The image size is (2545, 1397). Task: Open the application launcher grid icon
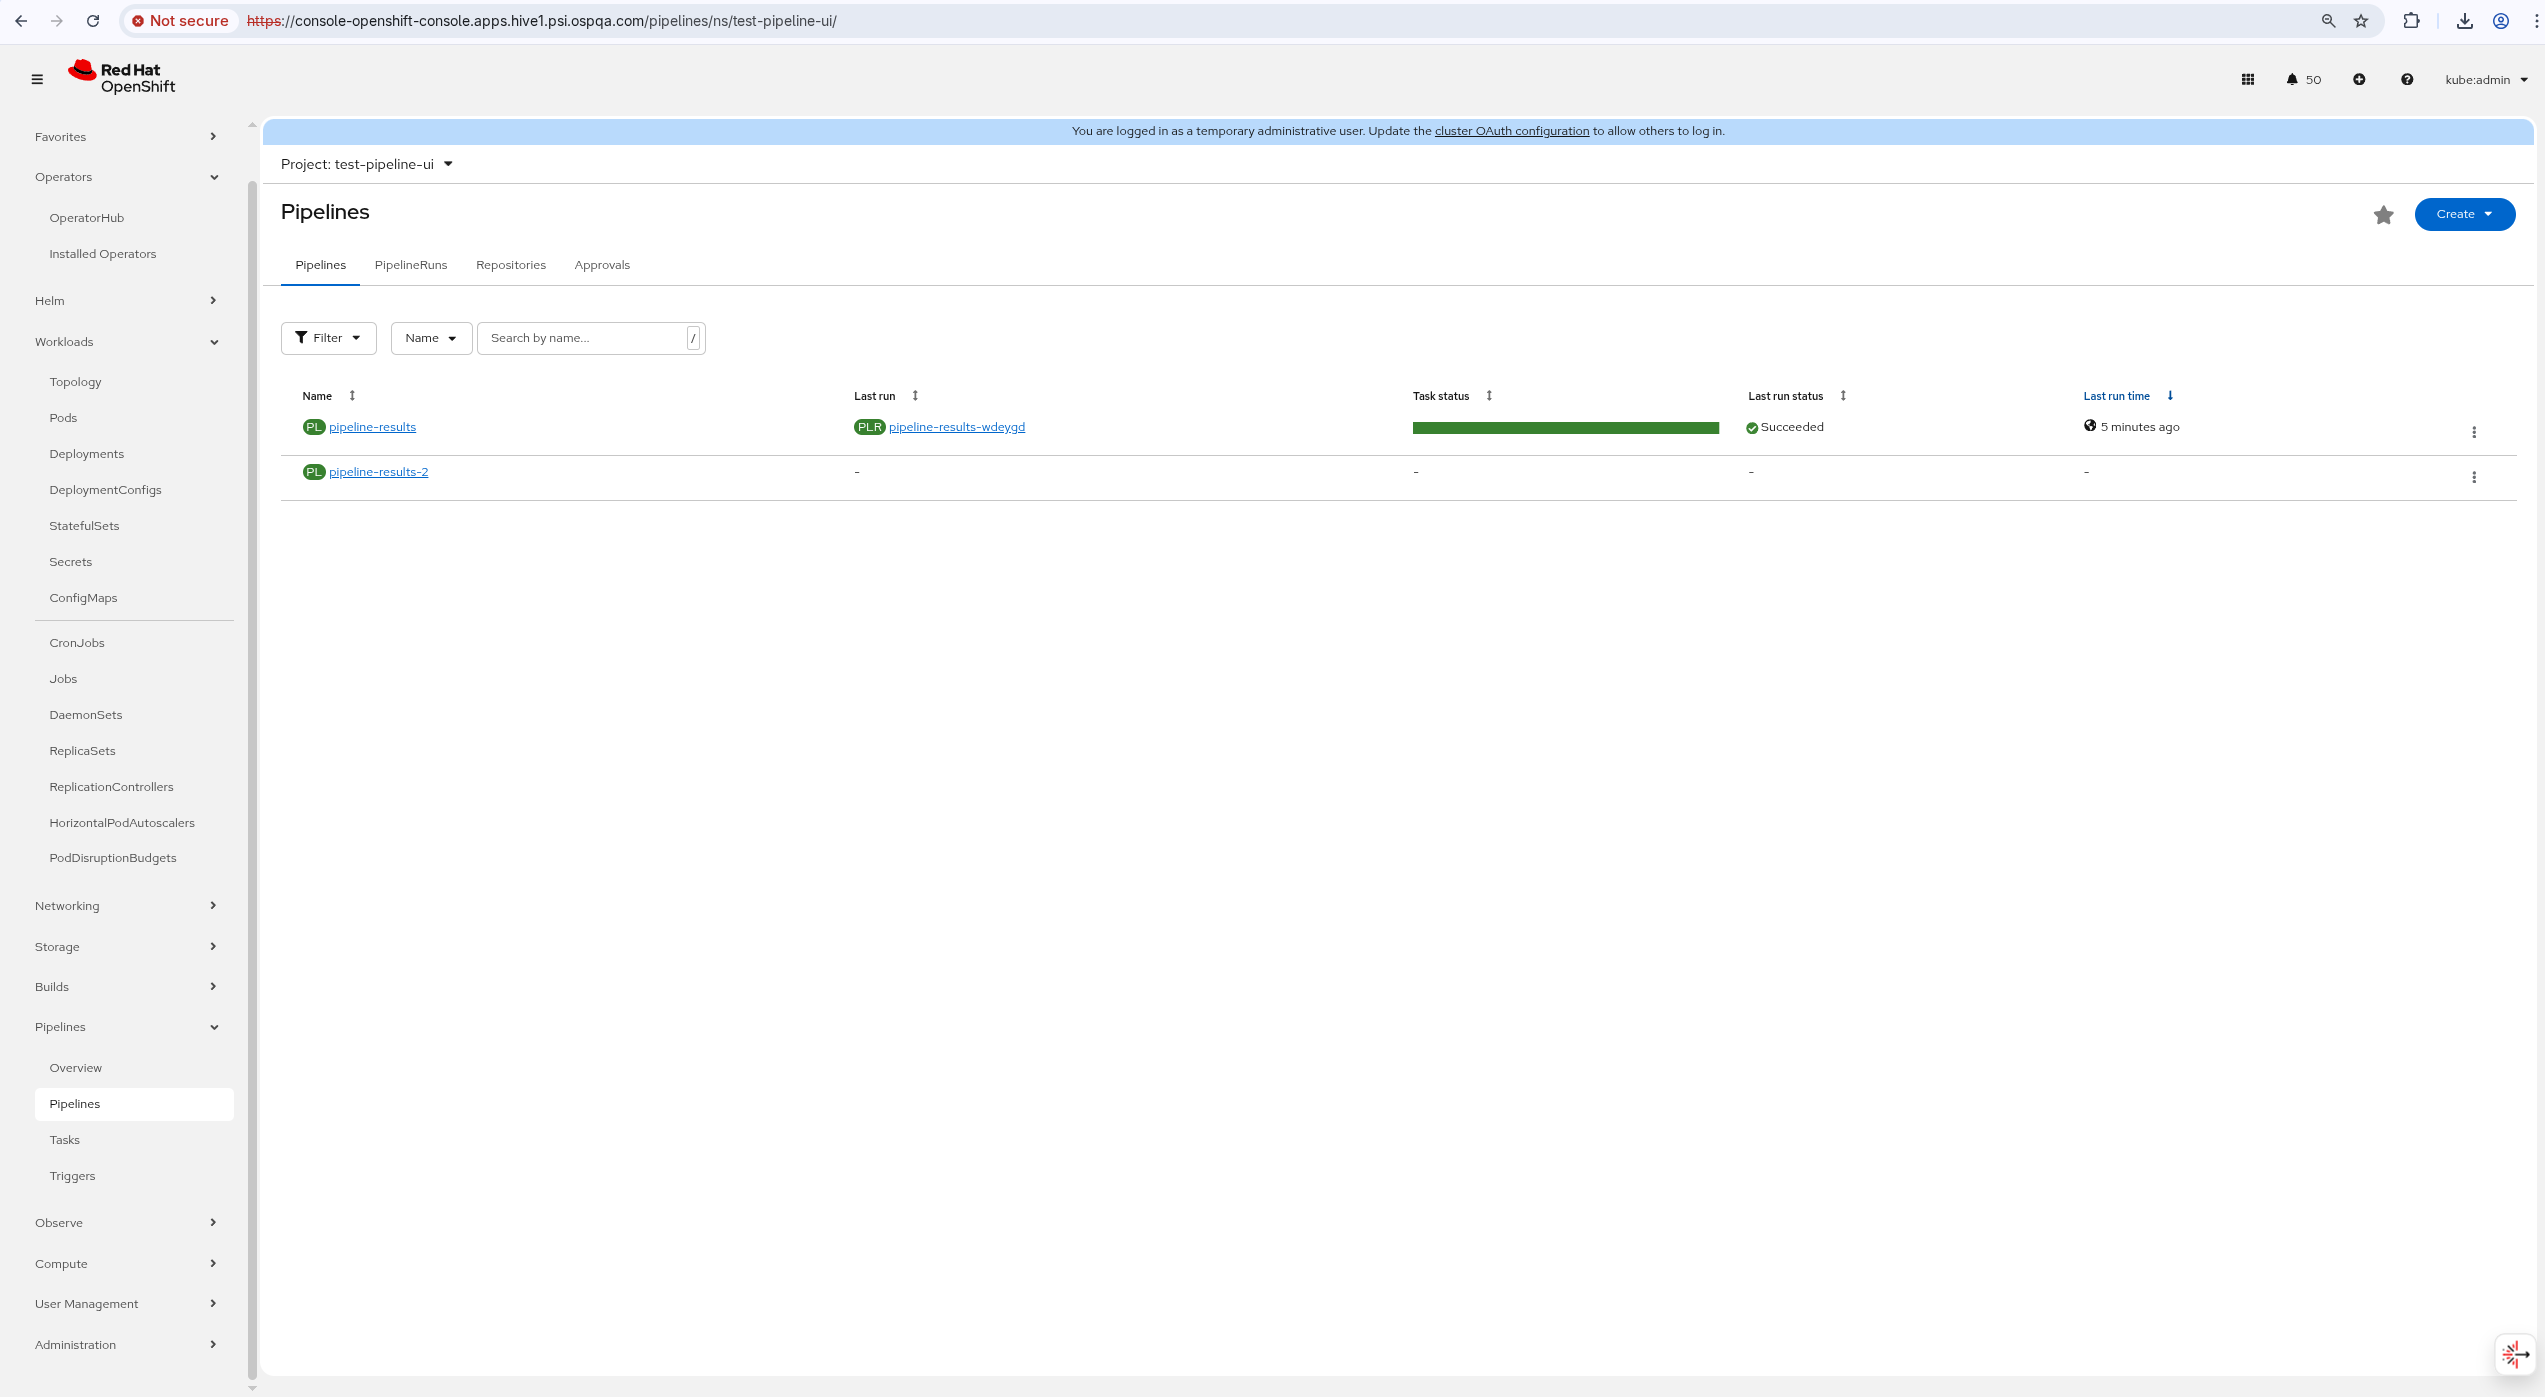2247,79
